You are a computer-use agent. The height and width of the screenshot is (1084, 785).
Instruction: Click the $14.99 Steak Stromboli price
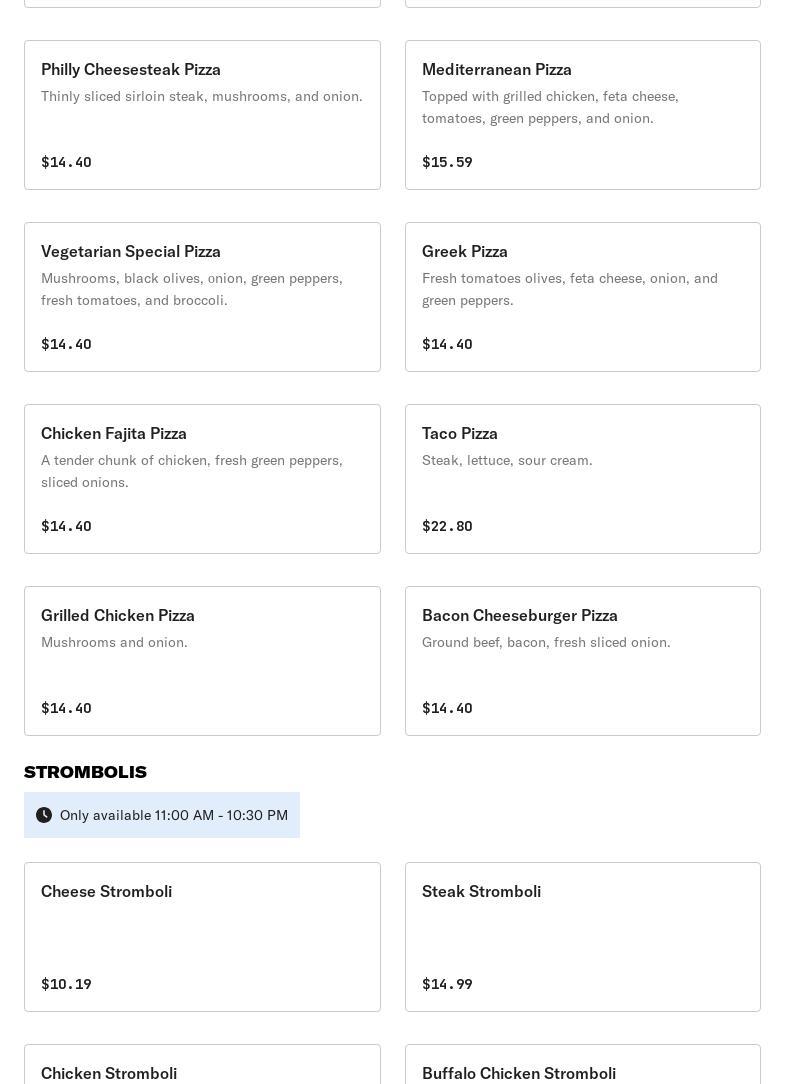pyautogui.click(x=447, y=984)
